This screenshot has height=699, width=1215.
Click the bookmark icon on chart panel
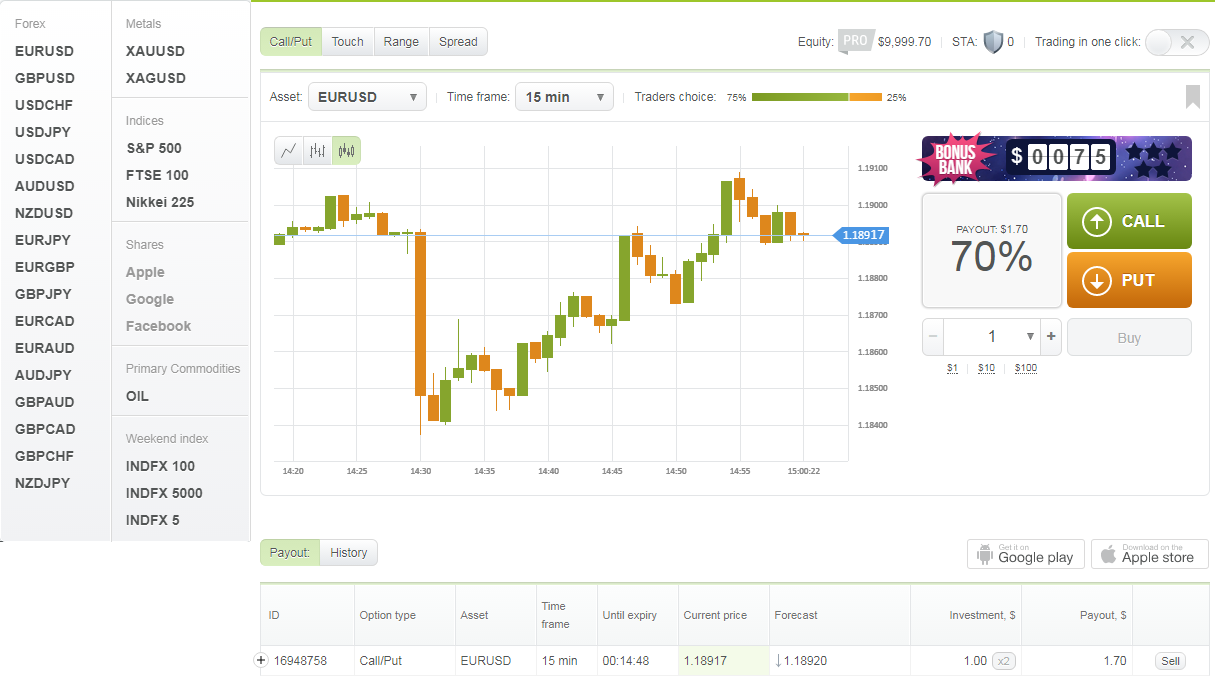[x=1192, y=97]
